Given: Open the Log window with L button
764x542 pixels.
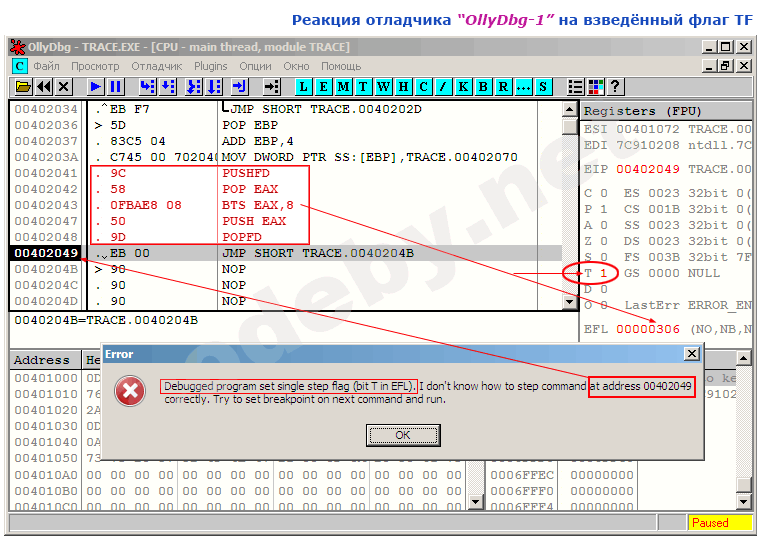Looking at the screenshot, I should pyautogui.click(x=303, y=87).
